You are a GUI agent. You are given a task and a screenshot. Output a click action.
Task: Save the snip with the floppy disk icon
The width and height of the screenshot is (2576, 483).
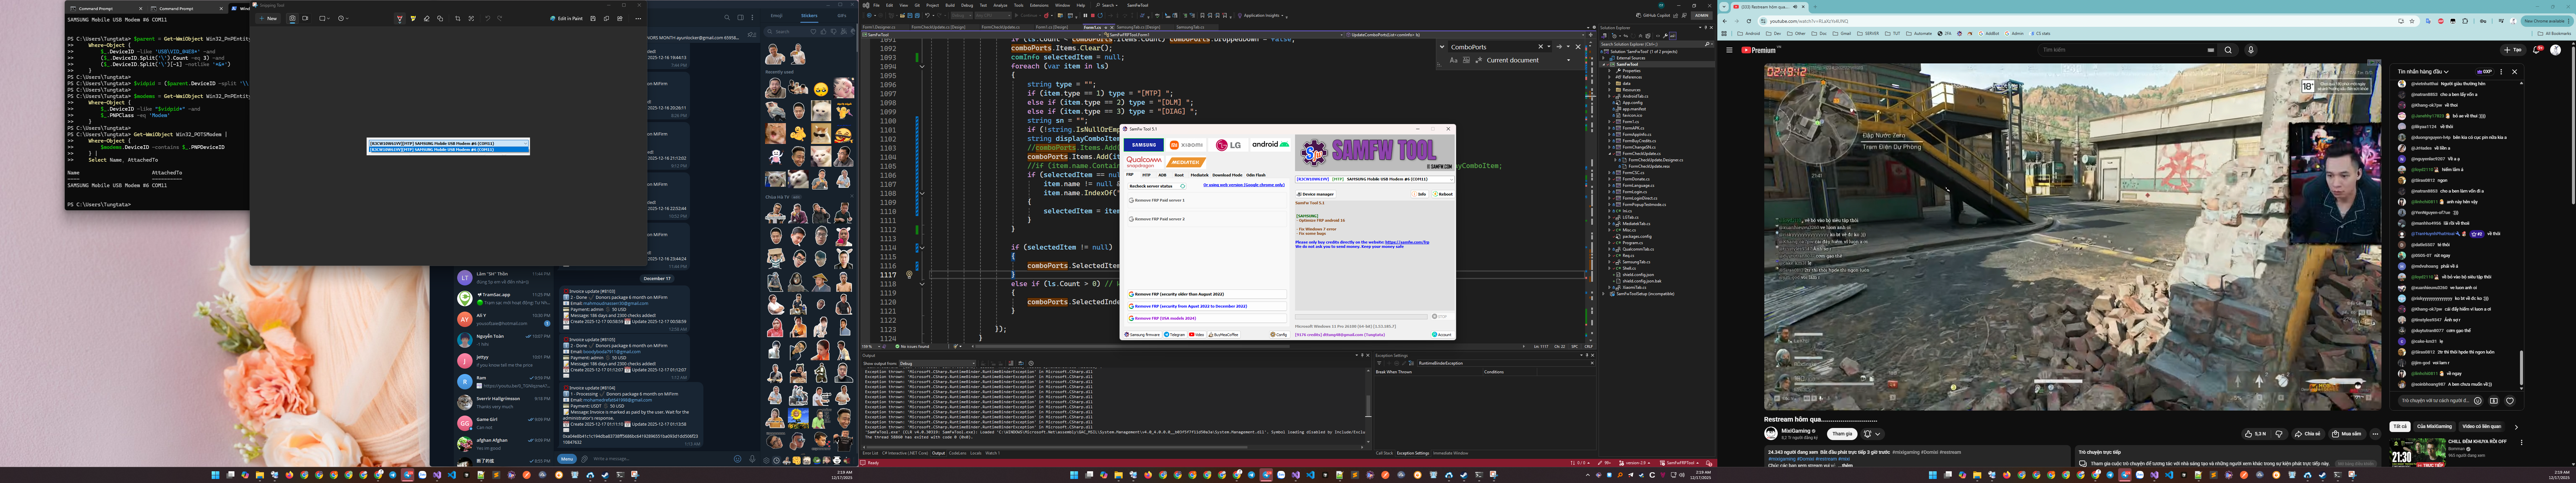pyautogui.click(x=593, y=18)
